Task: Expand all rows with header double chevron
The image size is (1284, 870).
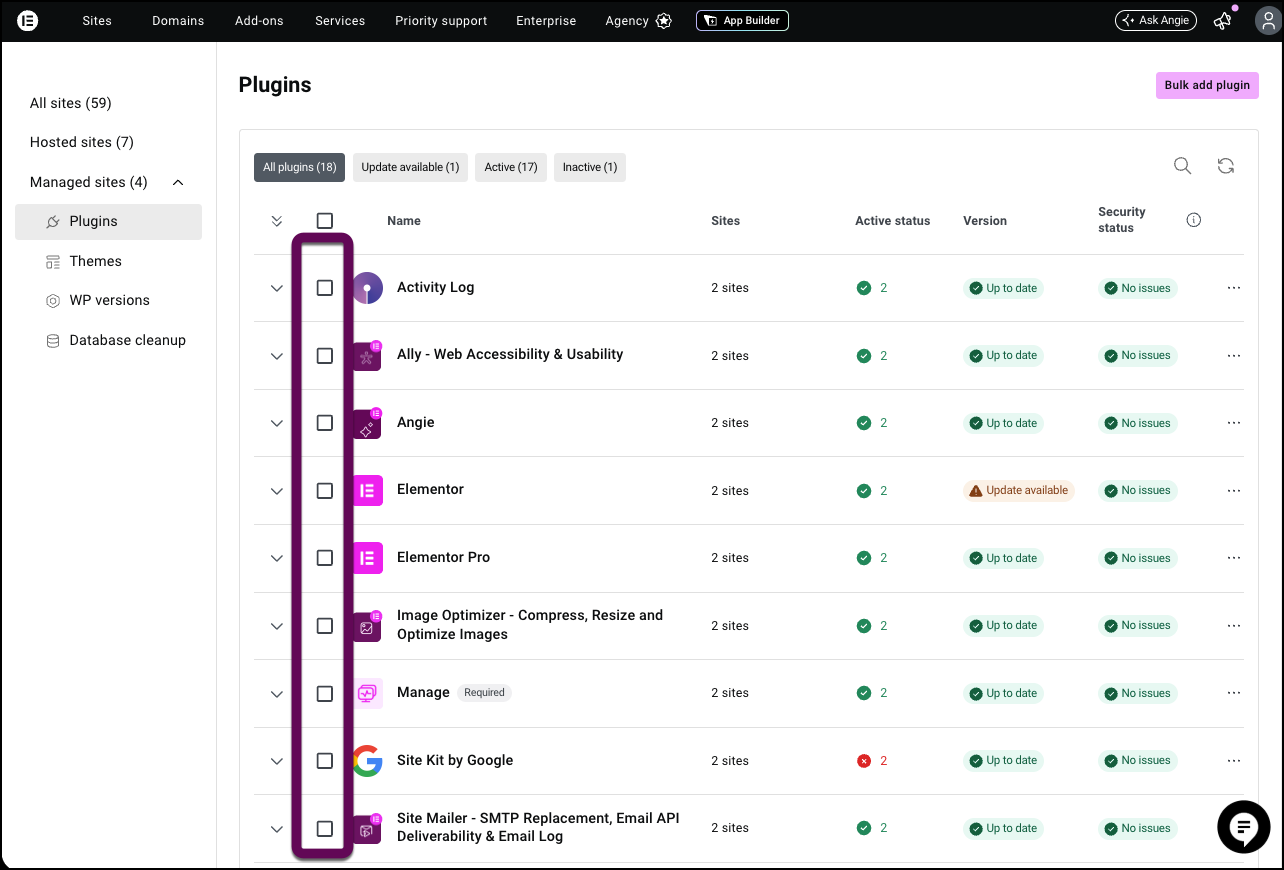Action: (277, 221)
